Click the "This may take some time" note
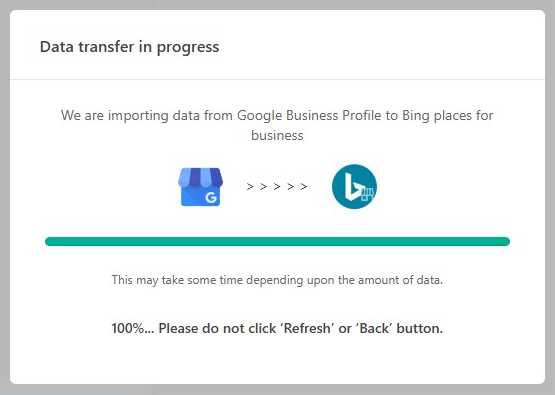 (x=277, y=280)
